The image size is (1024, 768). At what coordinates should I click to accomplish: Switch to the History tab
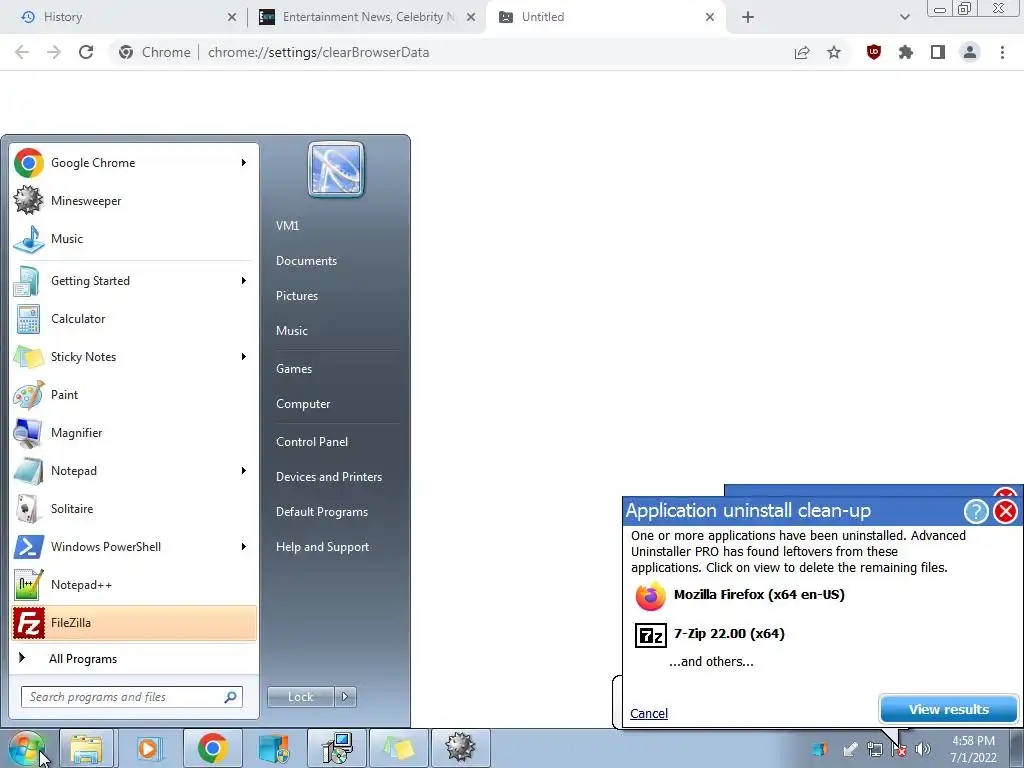pyautogui.click(x=124, y=17)
